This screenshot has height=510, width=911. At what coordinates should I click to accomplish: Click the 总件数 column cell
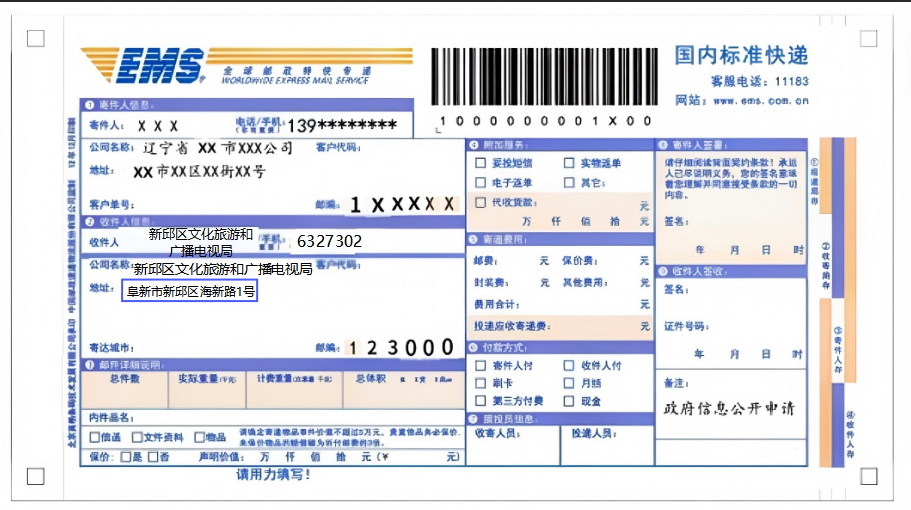124,390
